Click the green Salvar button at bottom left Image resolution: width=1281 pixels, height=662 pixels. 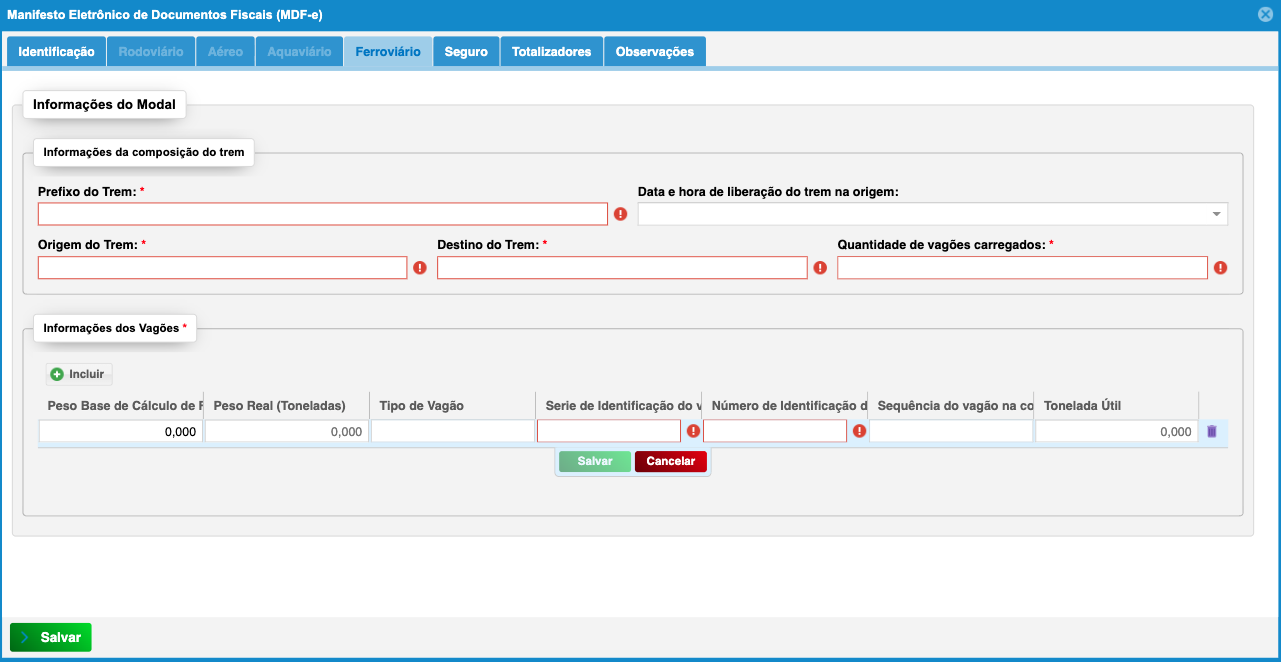tap(51, 637)
